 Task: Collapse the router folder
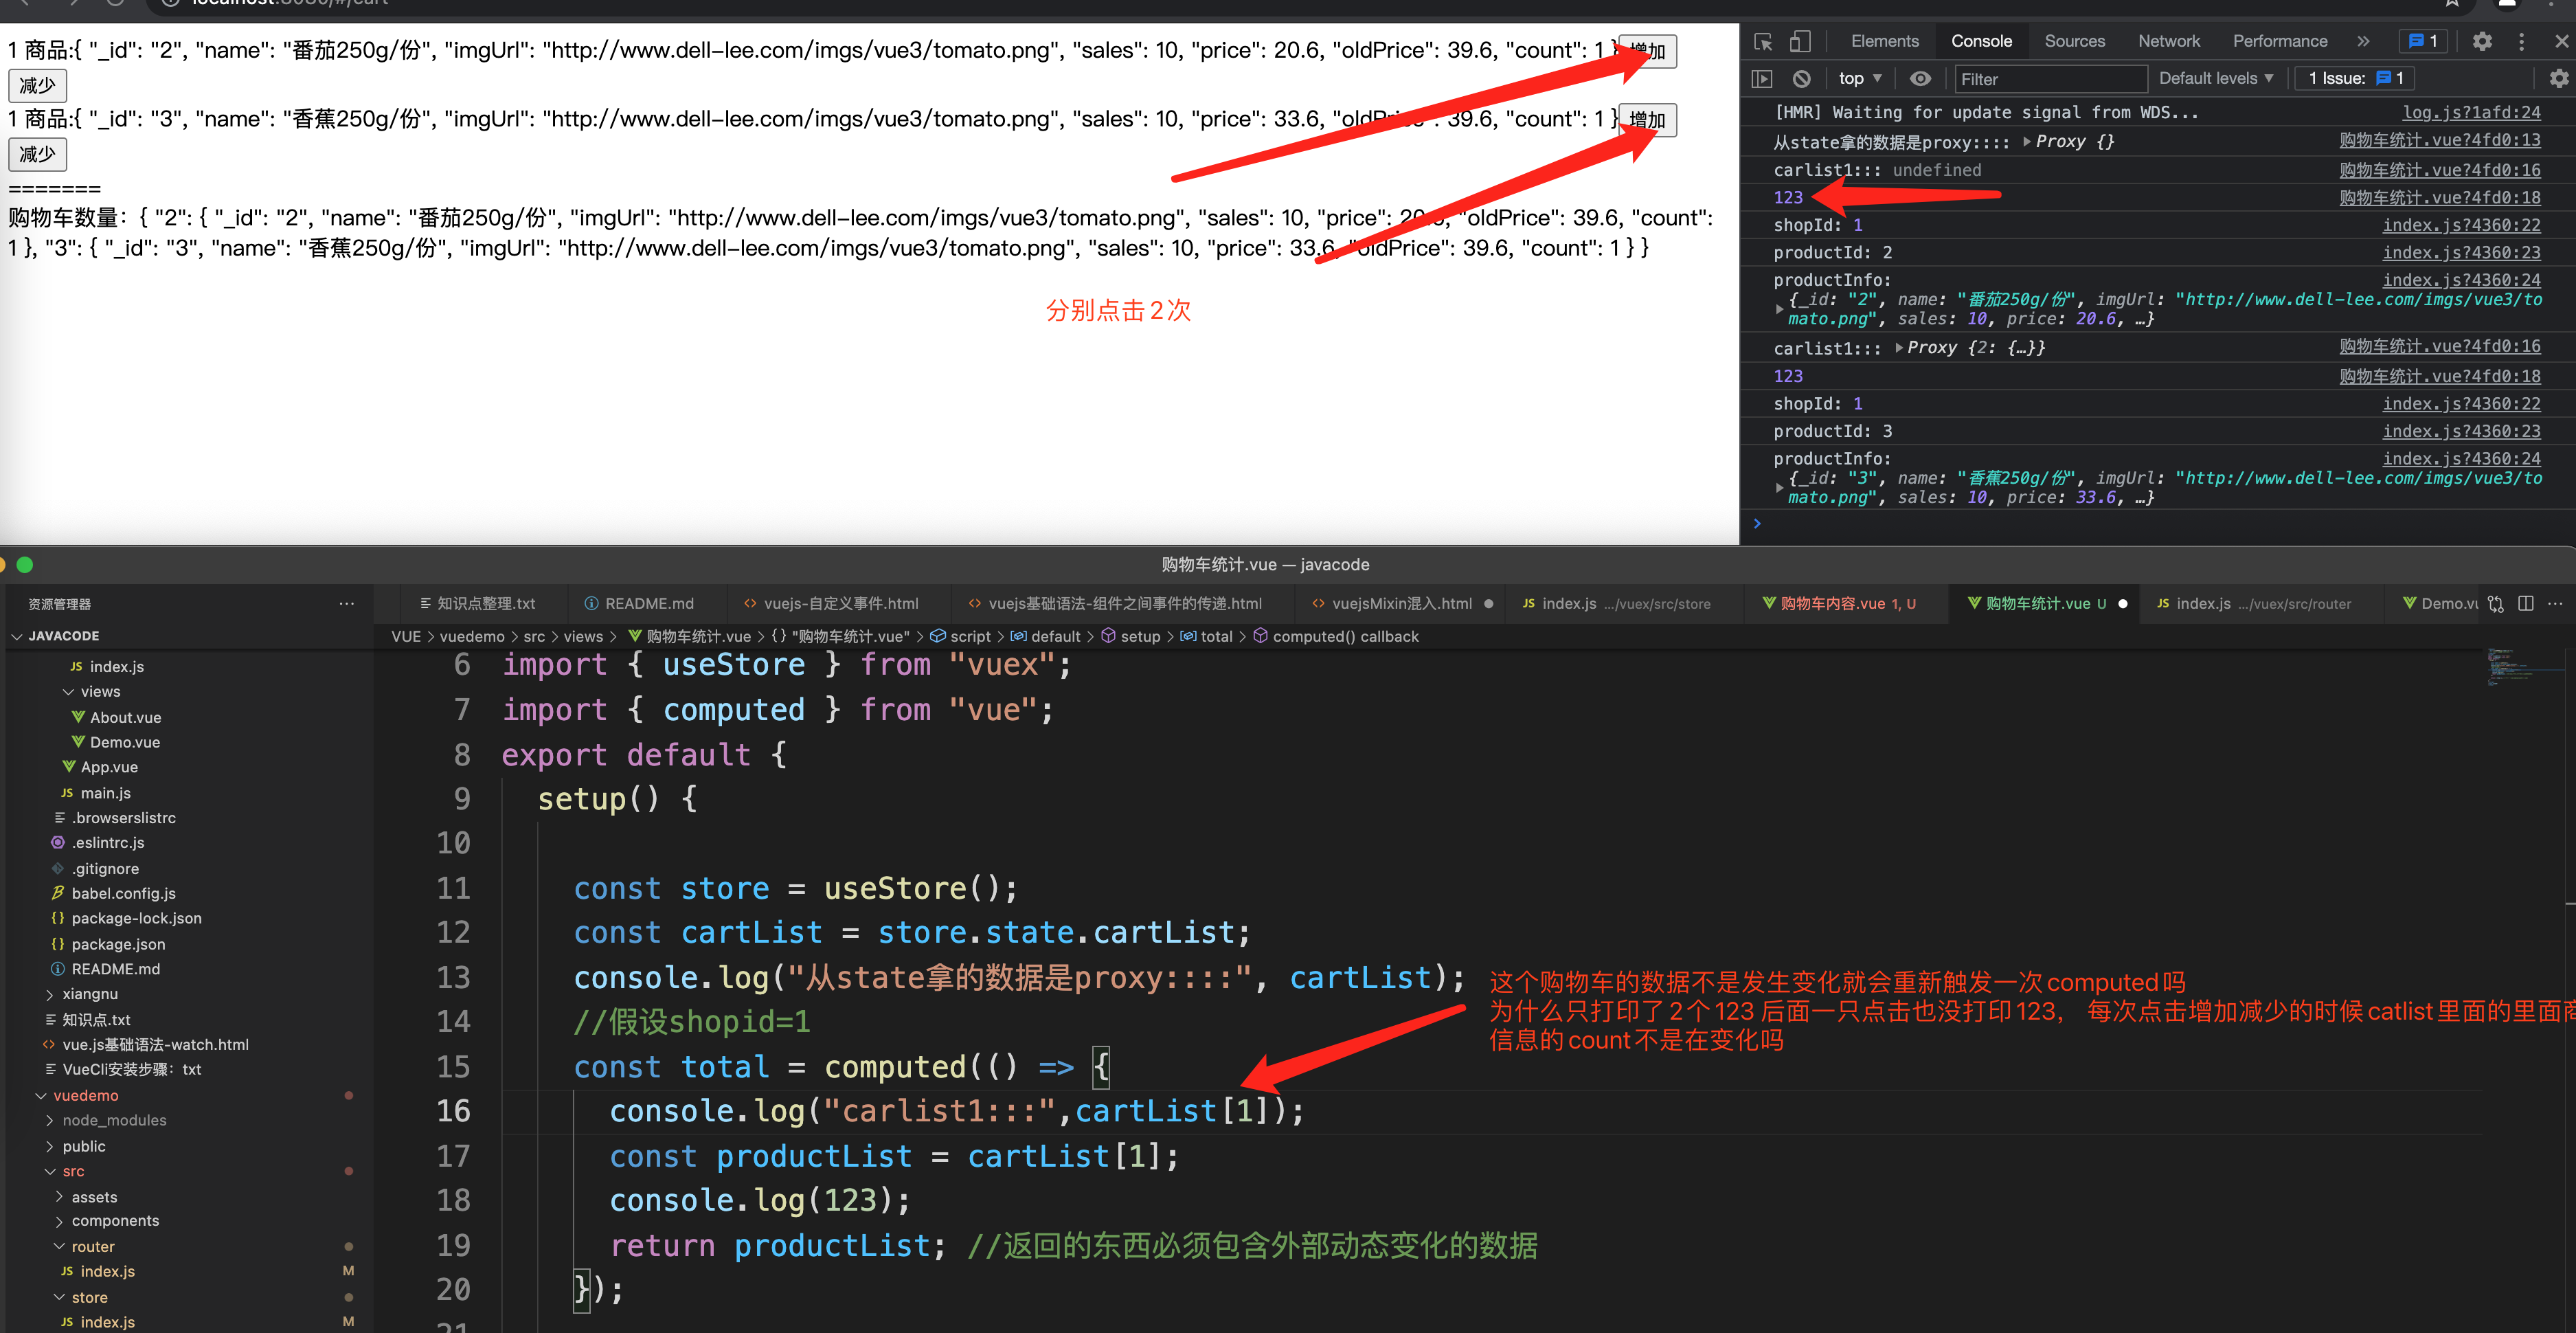pos(92,1246)
